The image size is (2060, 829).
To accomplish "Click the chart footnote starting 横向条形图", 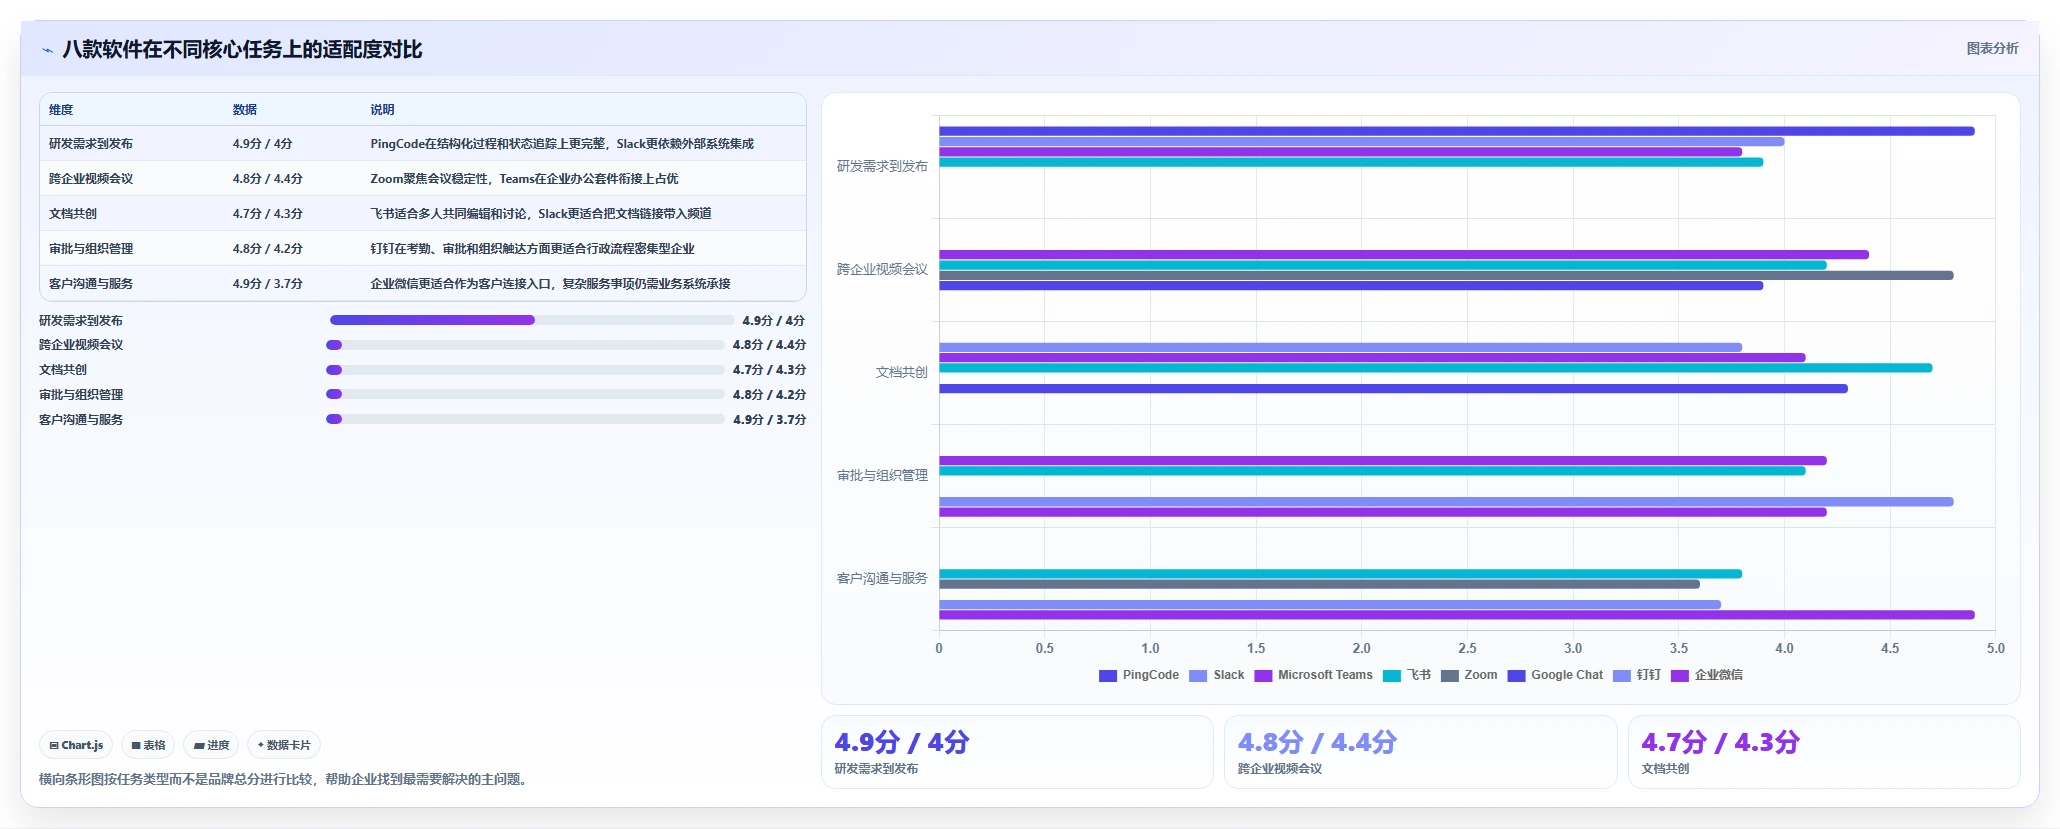I will coord(283,779).
